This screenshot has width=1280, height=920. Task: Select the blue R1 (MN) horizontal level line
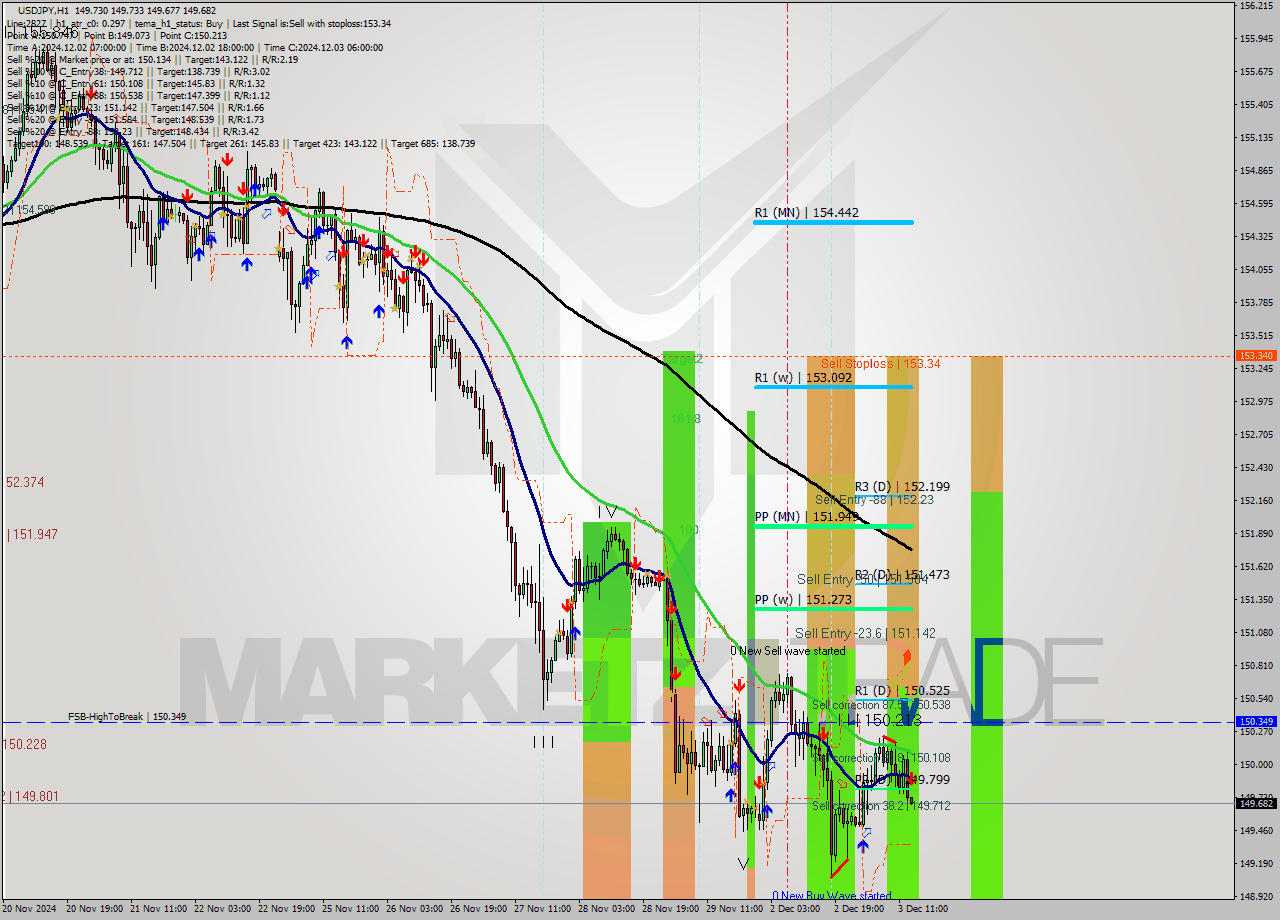click(x=833, y=222)
